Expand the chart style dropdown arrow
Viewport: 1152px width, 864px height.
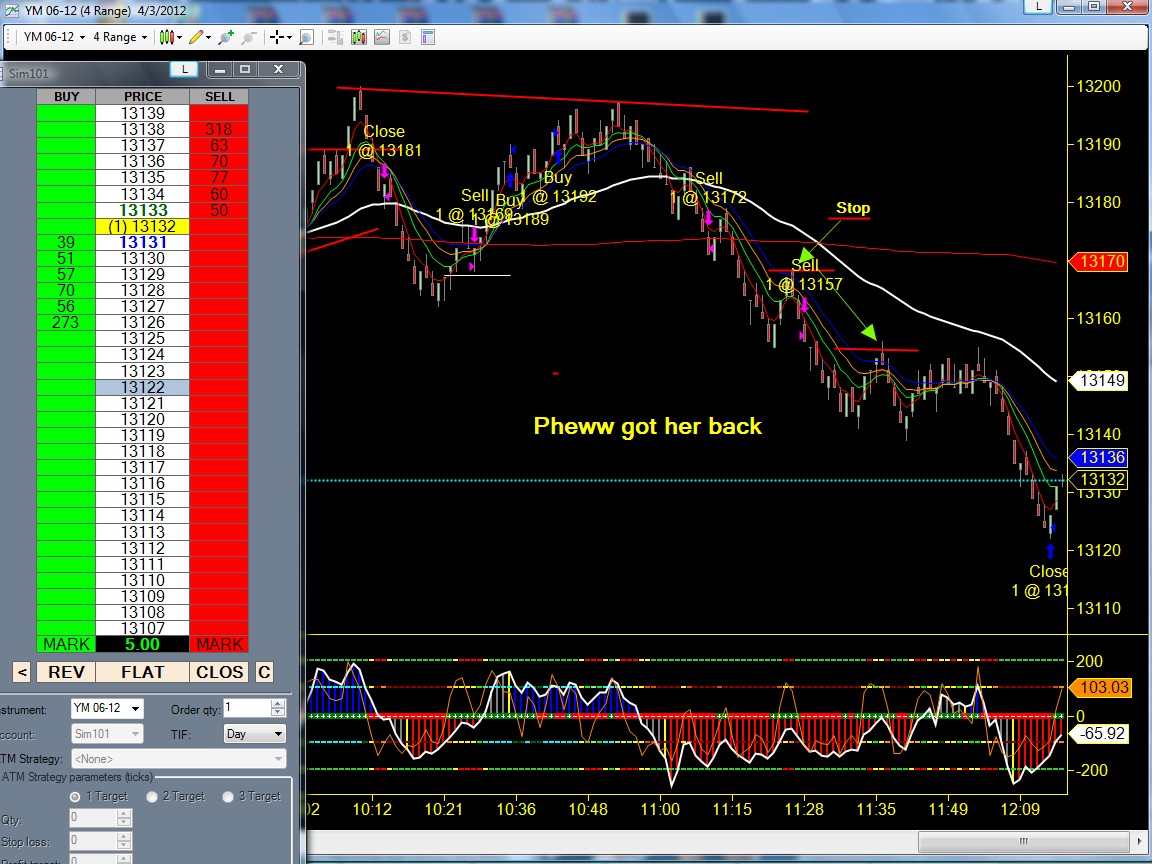[179, 37]
